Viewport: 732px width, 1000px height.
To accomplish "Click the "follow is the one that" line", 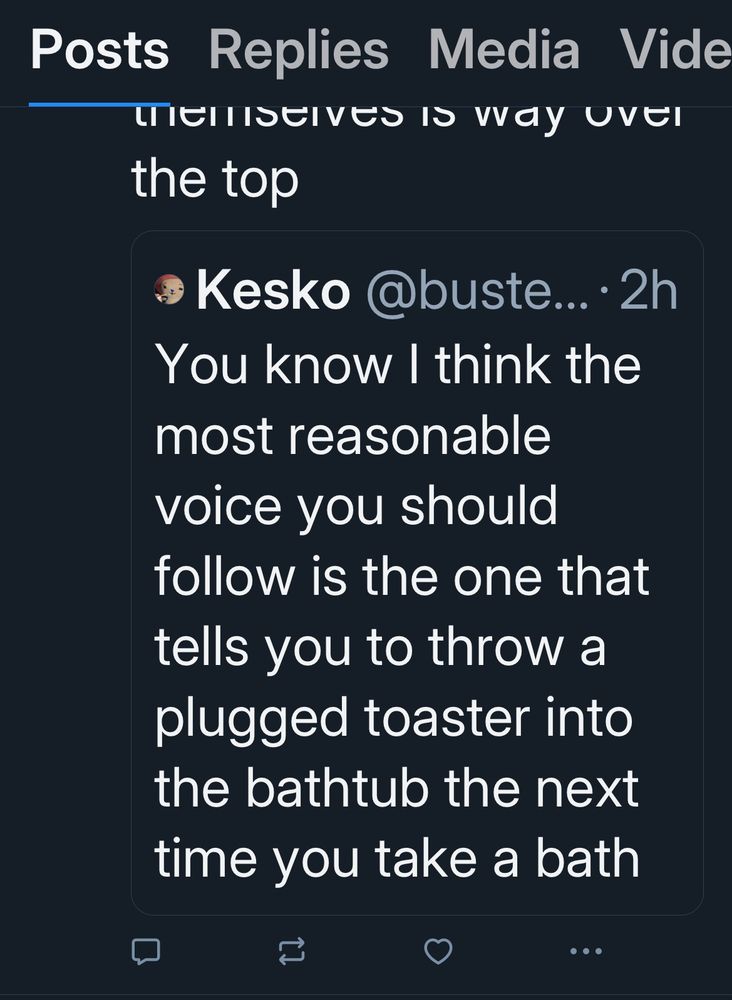I will coord(402,577).
